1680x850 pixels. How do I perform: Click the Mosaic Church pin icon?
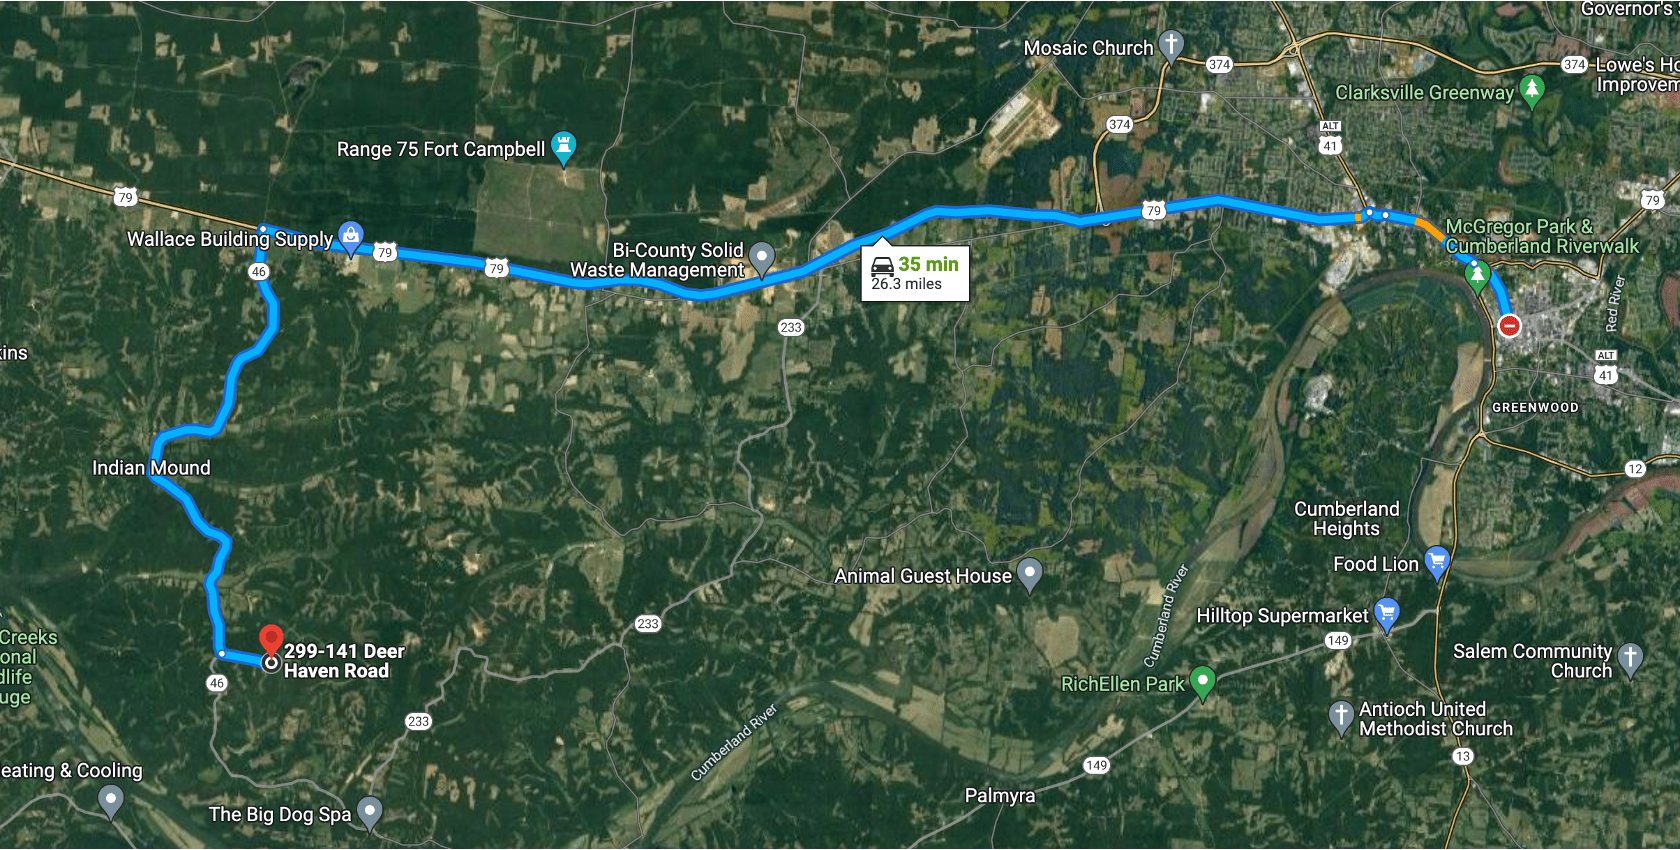[1171, 45]
